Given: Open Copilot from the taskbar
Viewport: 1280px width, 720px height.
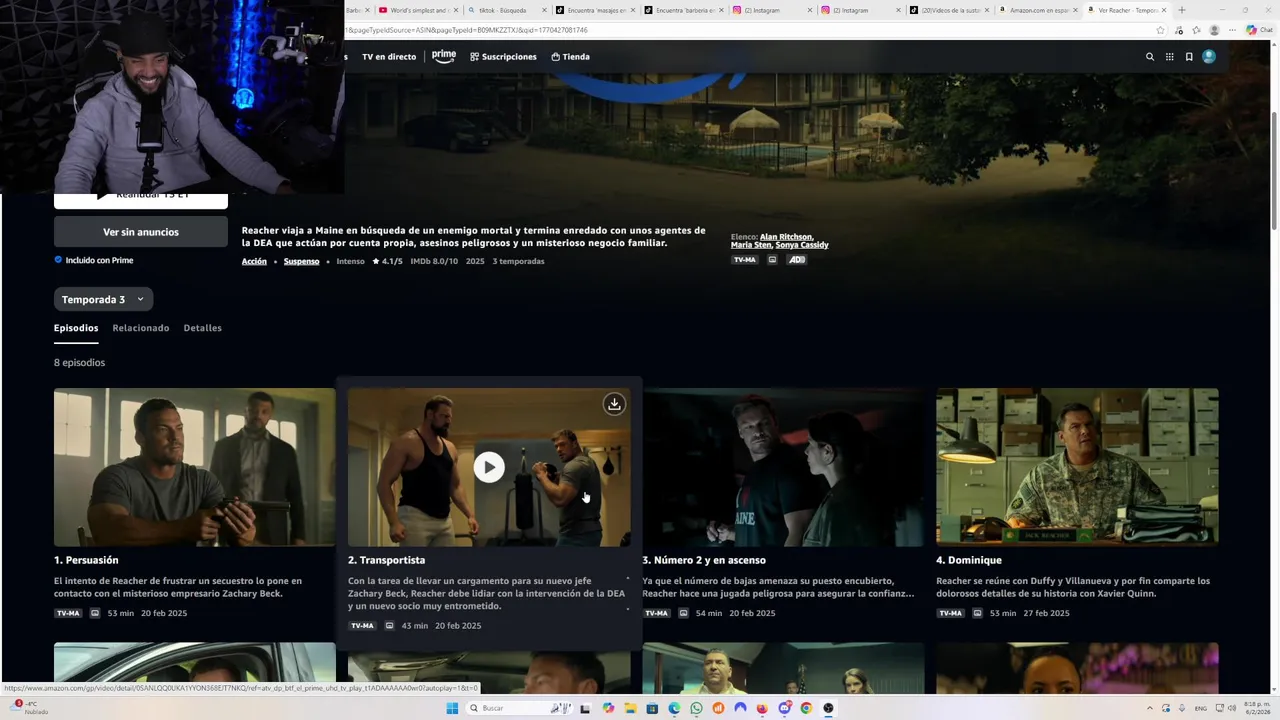Looking at the screenshot, I should coord(608,708).
